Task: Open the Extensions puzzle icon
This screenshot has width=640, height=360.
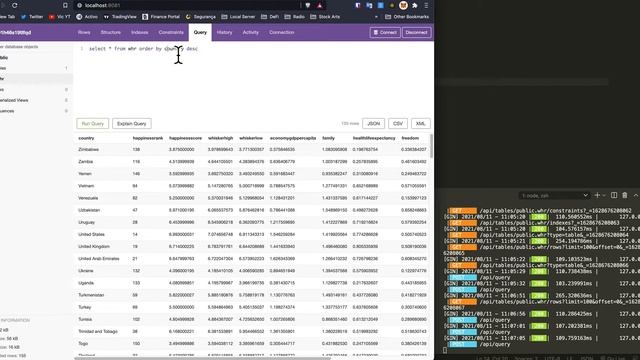Action: click(415, 5)
